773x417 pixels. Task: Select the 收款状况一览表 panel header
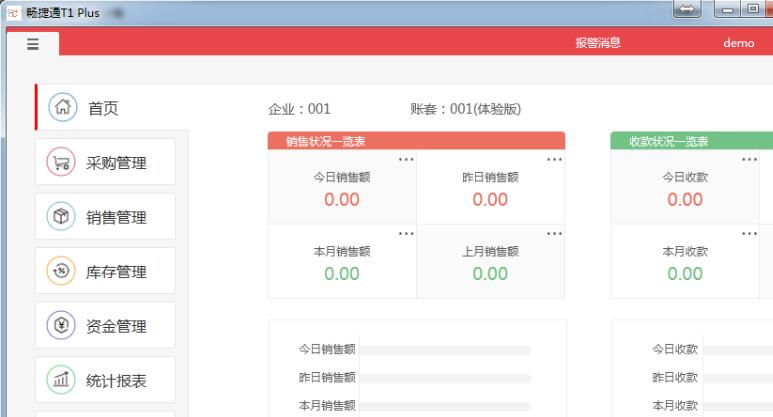tap(691, 141)
